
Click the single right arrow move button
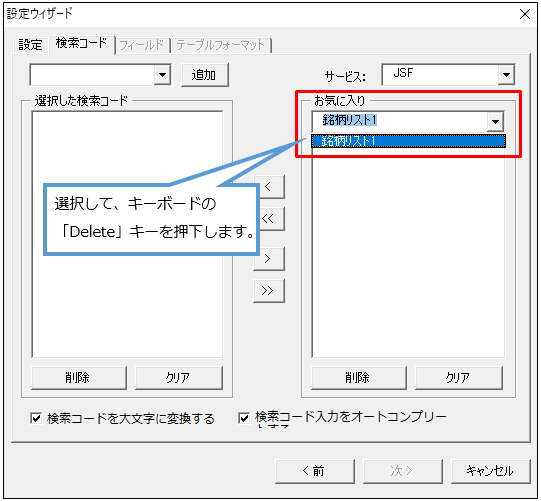coord(269,258)
